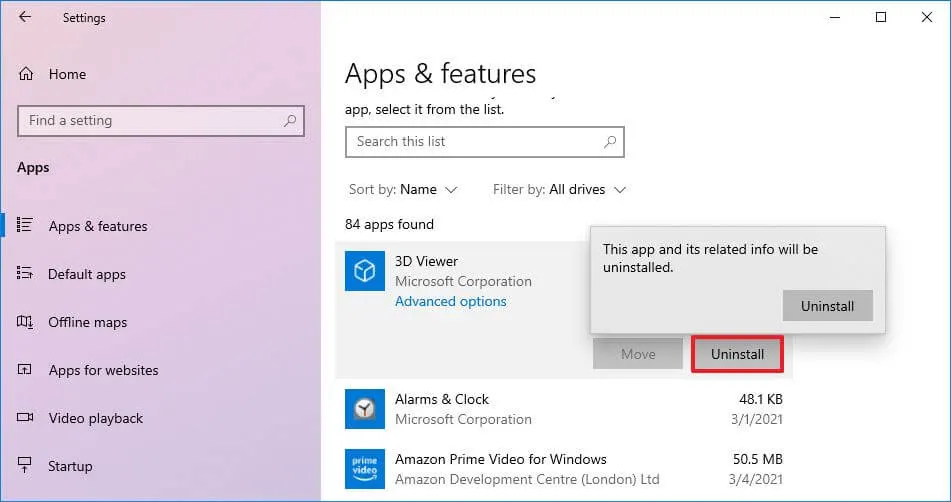Click Microsoft Corporation under Alarms & Clock

463,419
